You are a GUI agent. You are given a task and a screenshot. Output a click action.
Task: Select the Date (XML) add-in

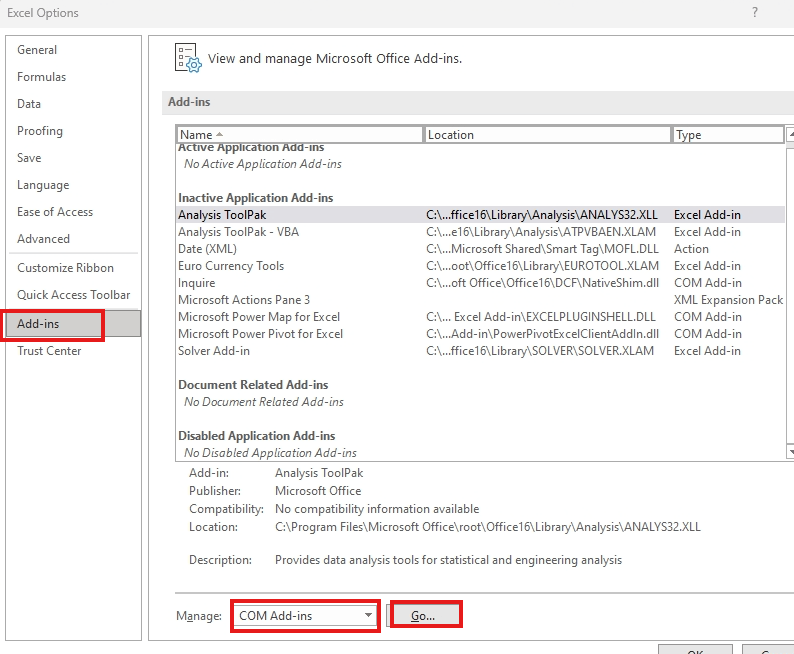click(480, 249)
